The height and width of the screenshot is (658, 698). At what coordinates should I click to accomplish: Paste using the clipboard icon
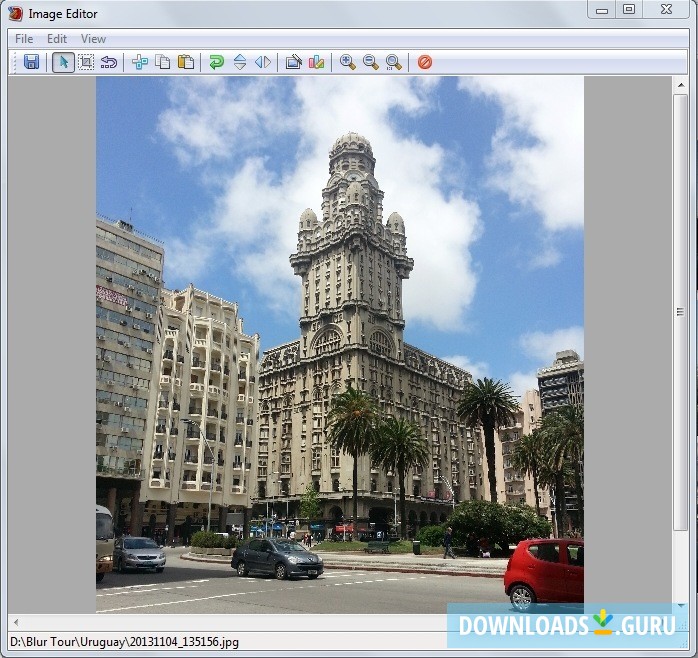[x=186, y=62]
